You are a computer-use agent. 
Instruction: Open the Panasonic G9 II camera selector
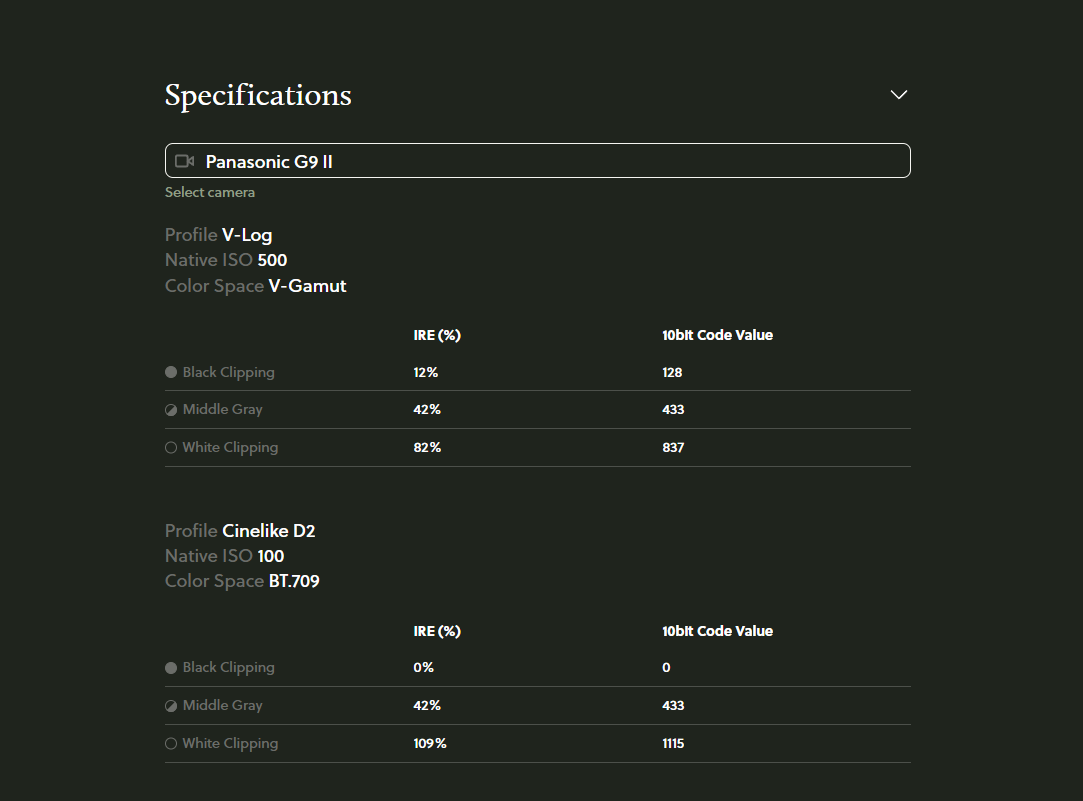(537, 161)
